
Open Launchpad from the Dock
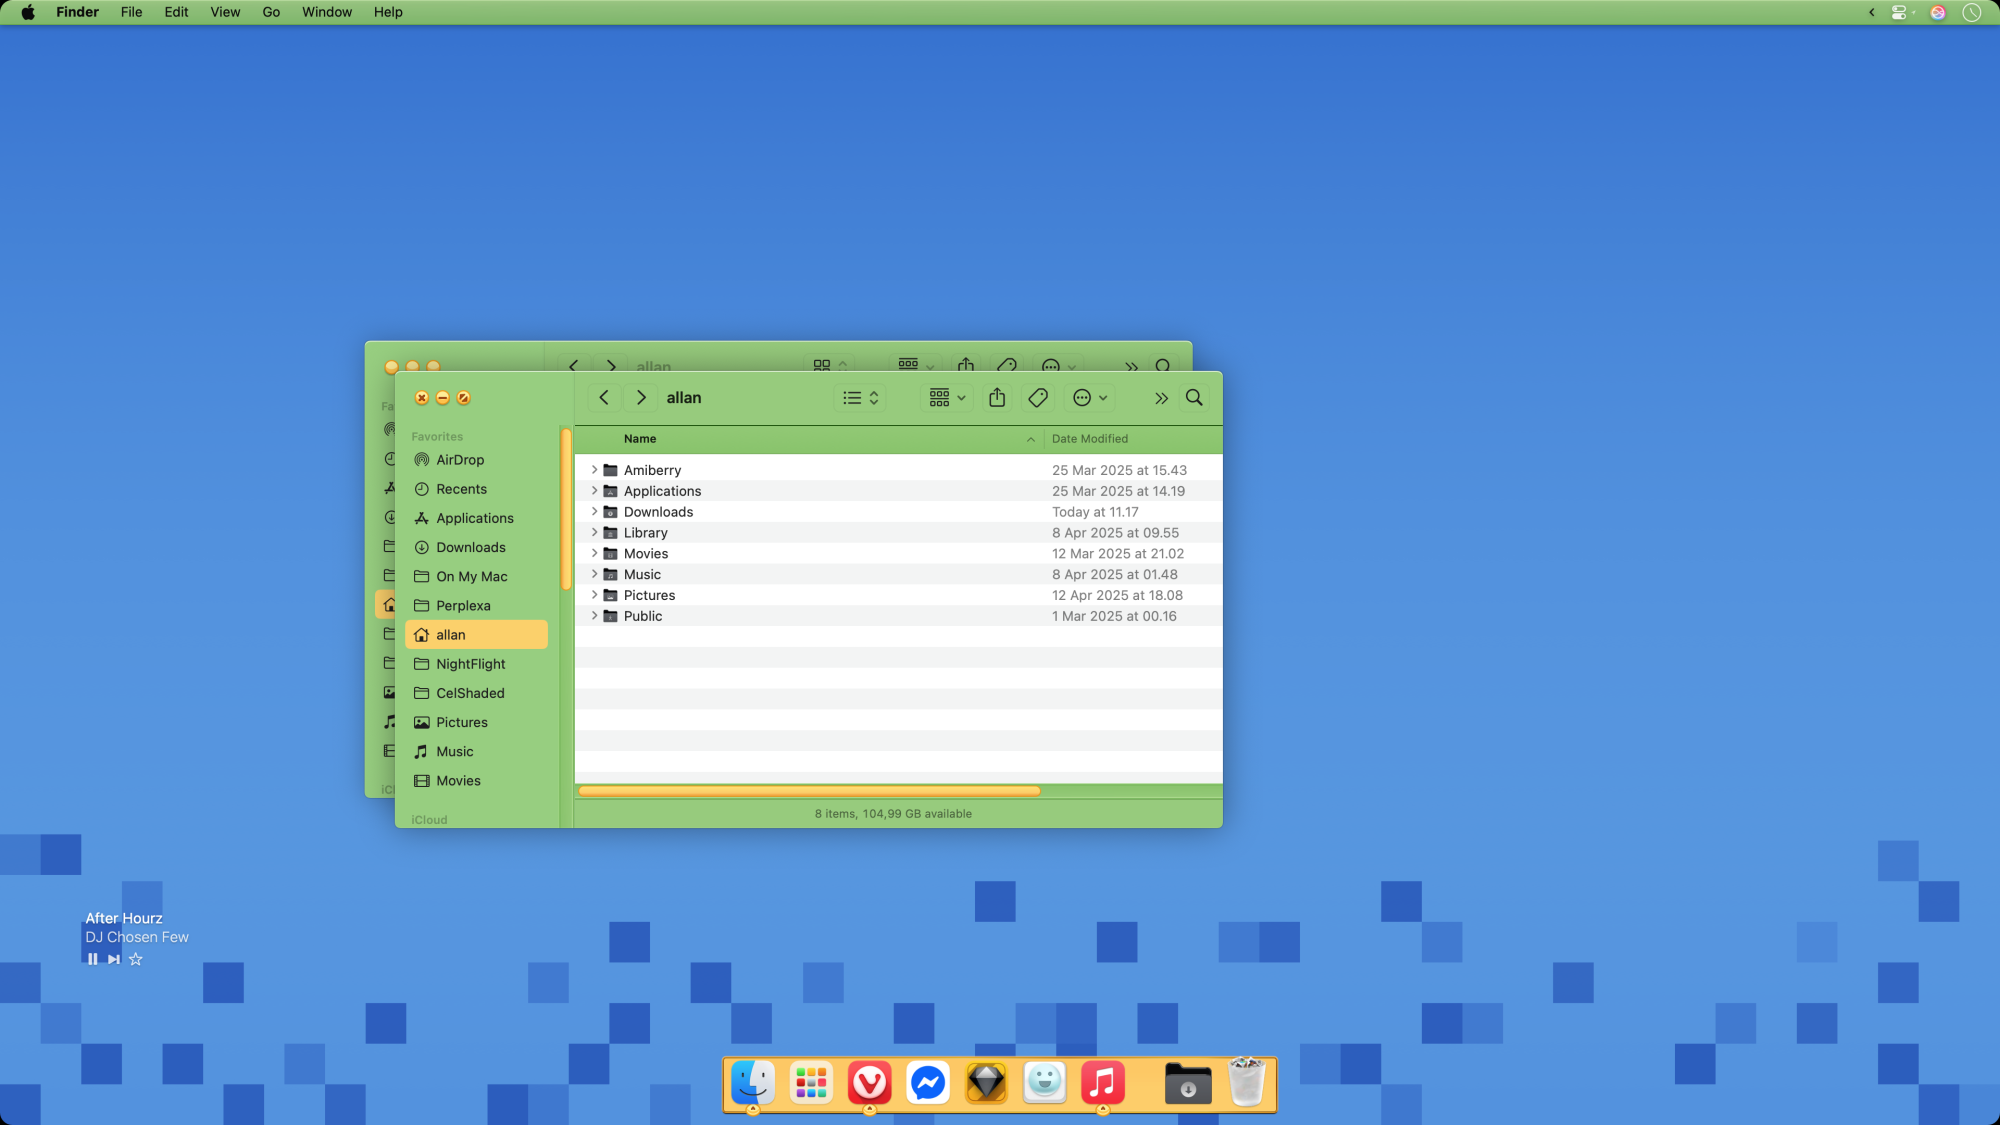pos(811,1083)
